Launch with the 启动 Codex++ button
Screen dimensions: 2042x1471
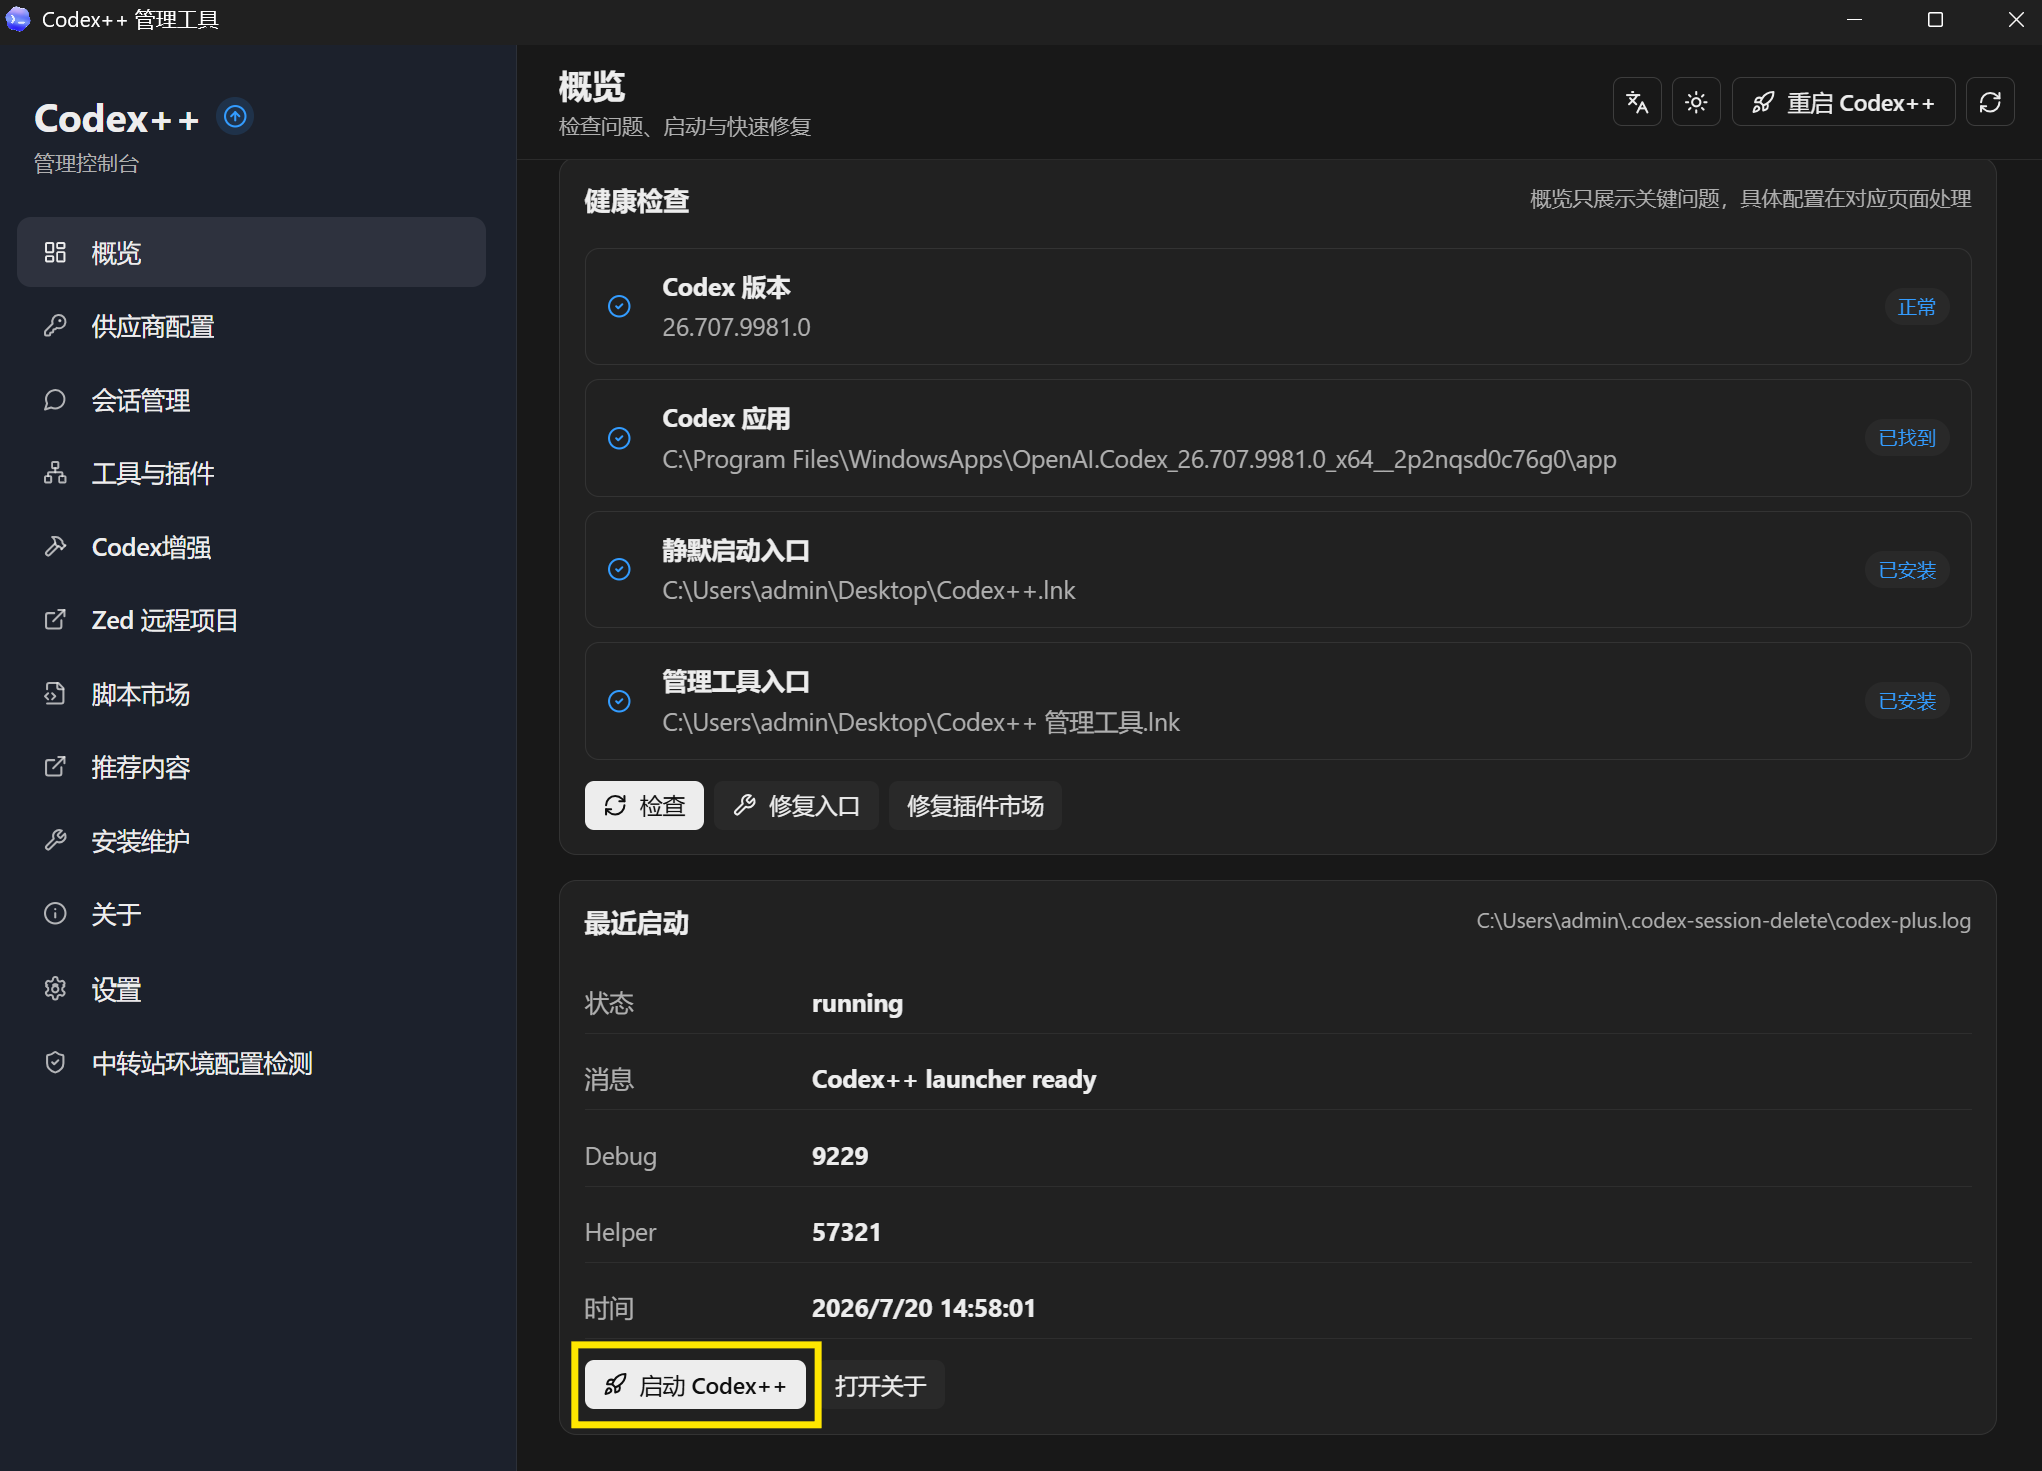[x=695, y=1385]
